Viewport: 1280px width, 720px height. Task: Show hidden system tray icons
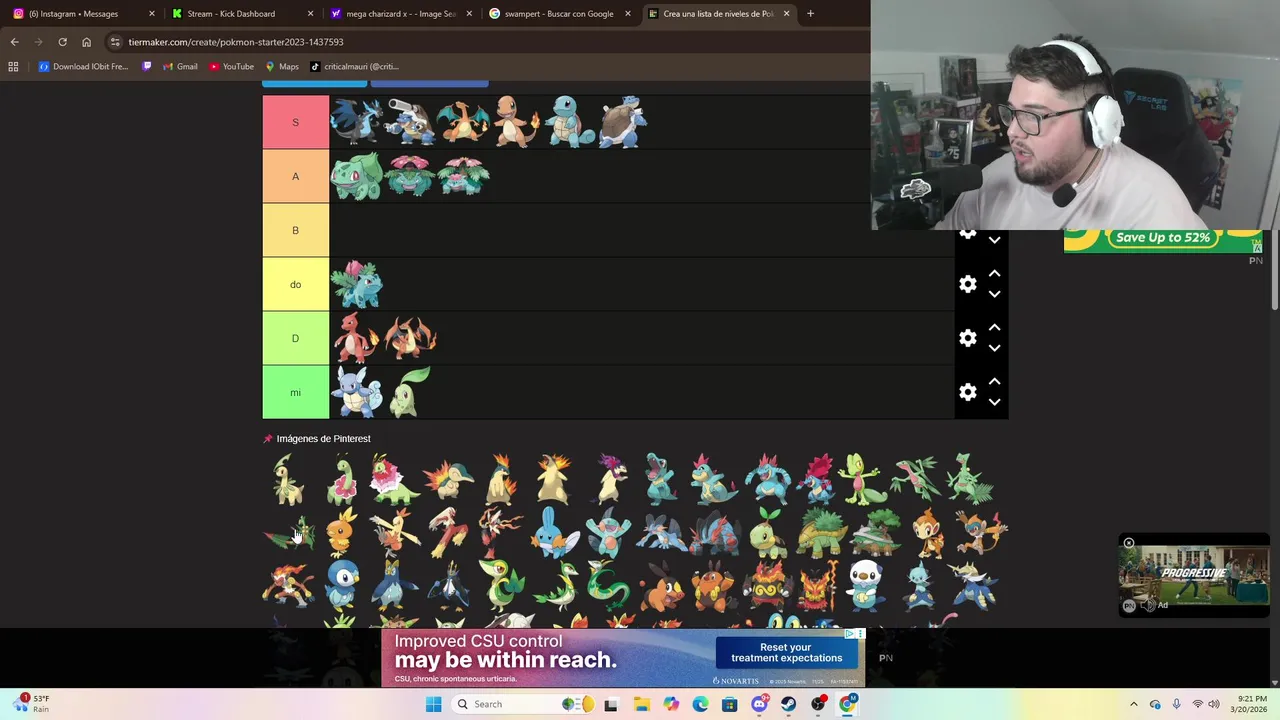(1133, 704)
